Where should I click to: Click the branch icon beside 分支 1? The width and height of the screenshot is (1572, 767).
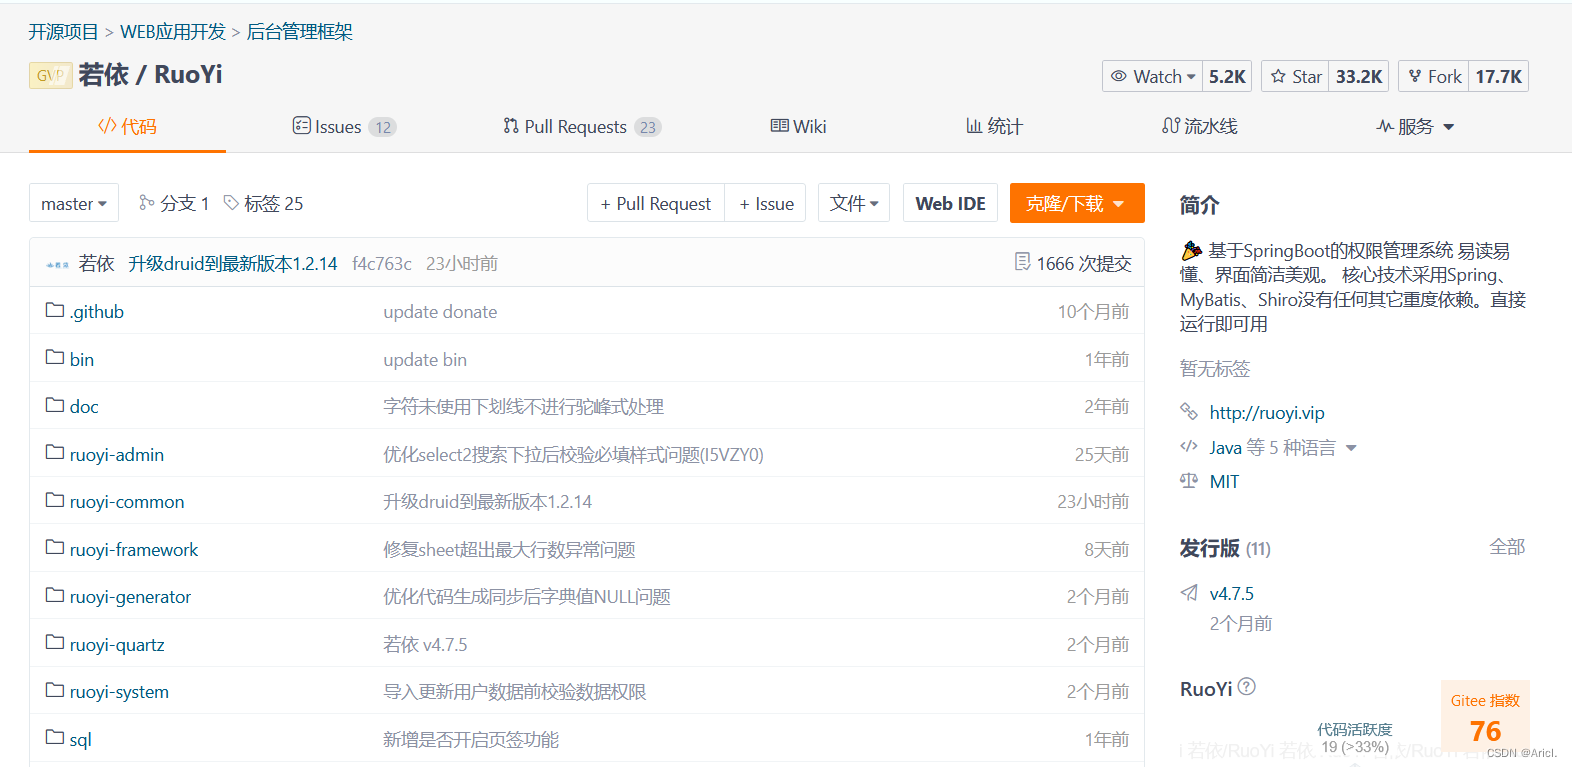point(146,203)
